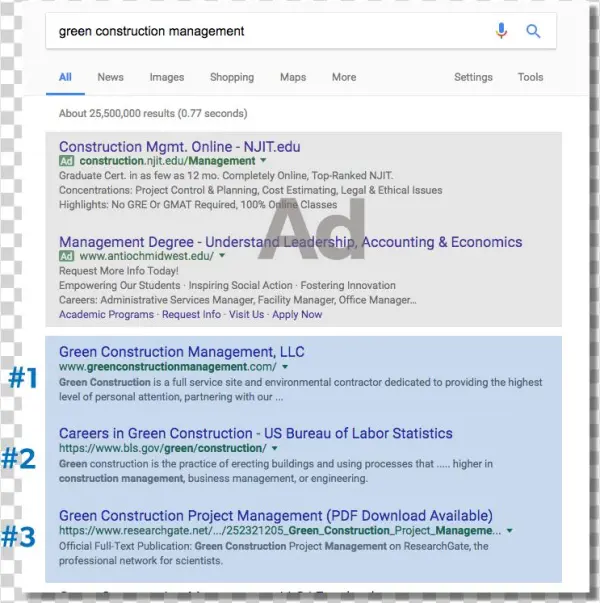This screenshot has height=603, width=600.
Task: Select the All tab
Action: [65, 77]
